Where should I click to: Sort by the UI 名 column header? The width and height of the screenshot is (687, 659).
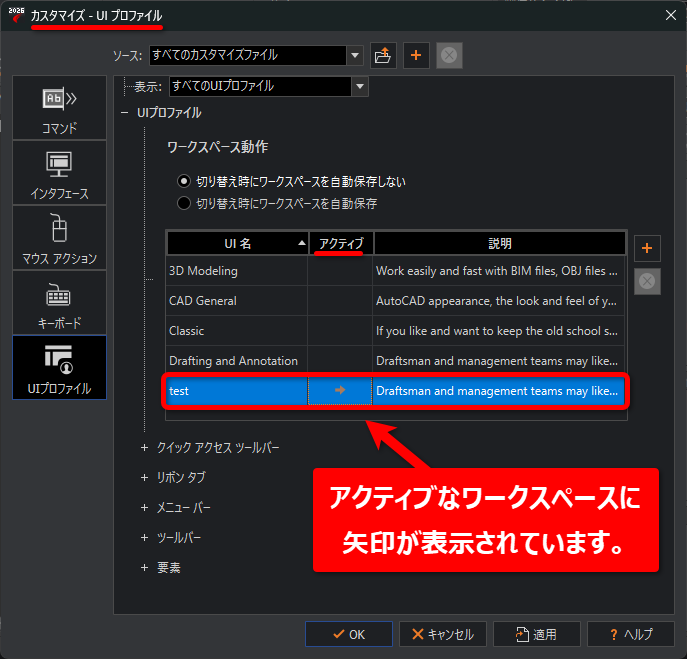point(238,243)
